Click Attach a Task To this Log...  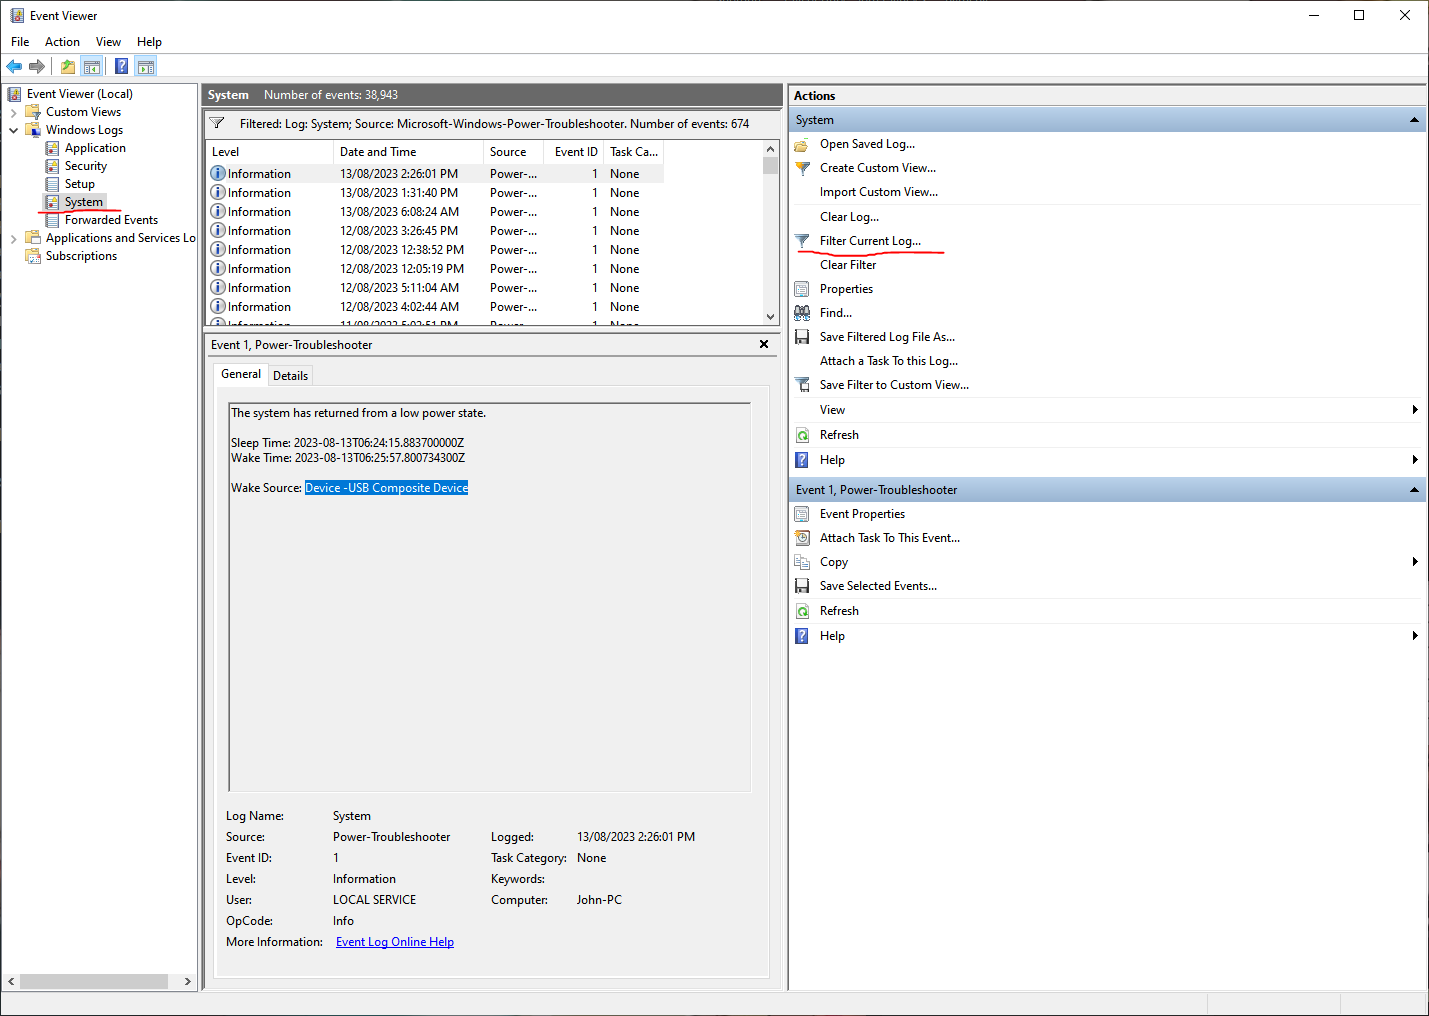(x=889, y=361)
